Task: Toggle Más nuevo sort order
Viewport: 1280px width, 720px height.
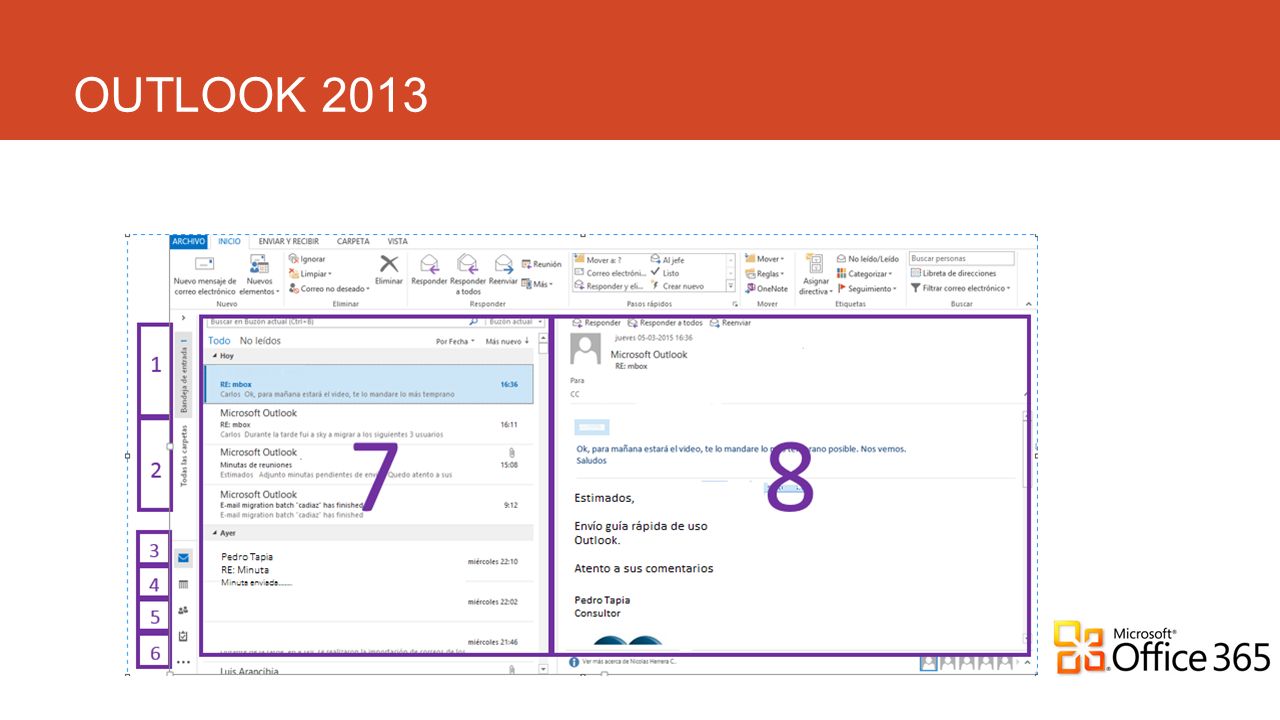Action: 507,341
